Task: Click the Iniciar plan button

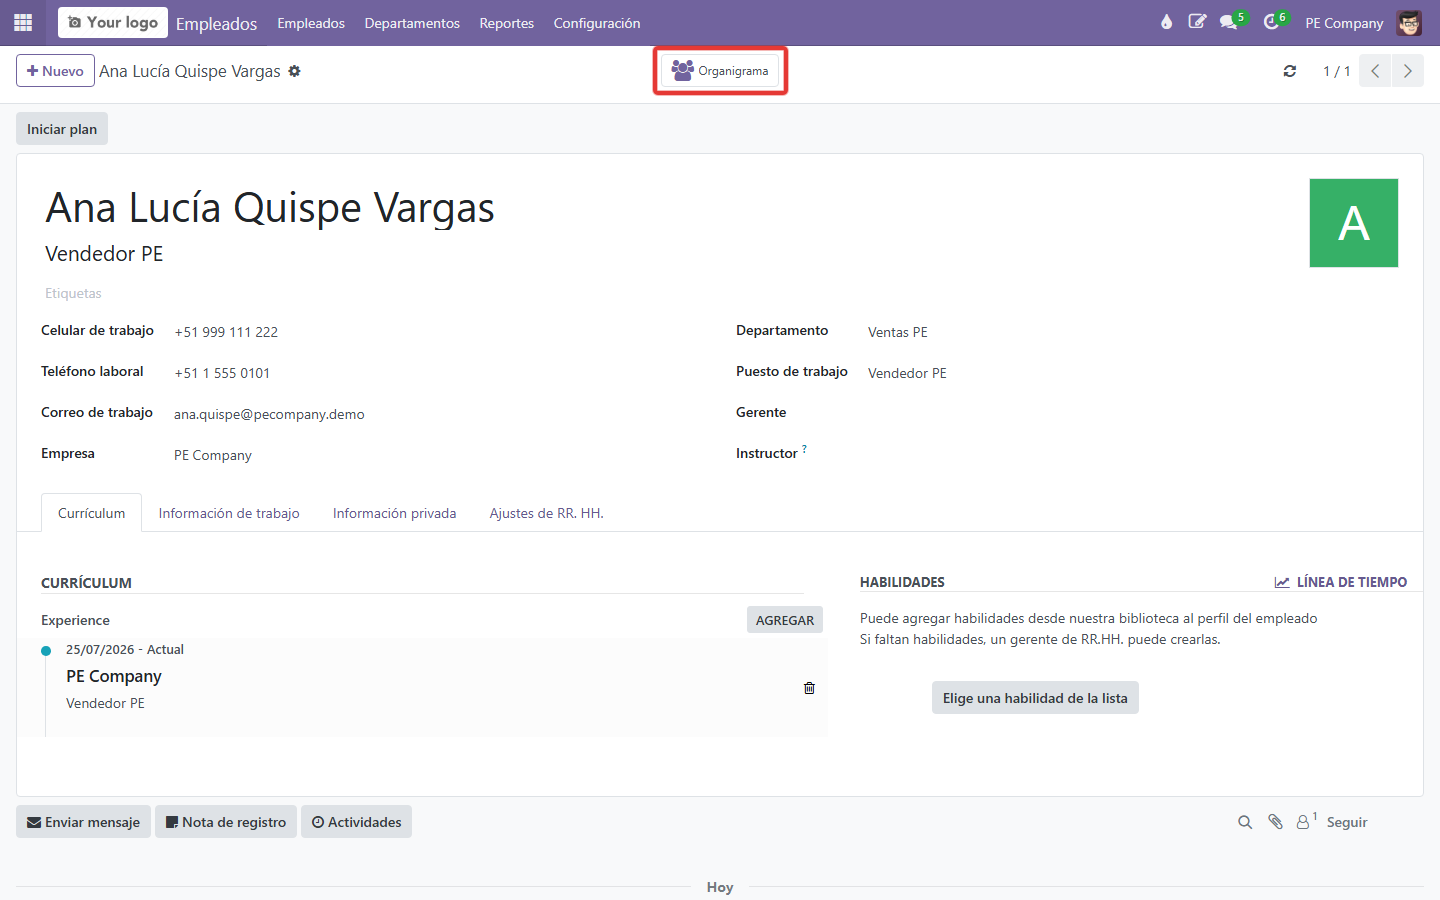Action: [62, 129]
